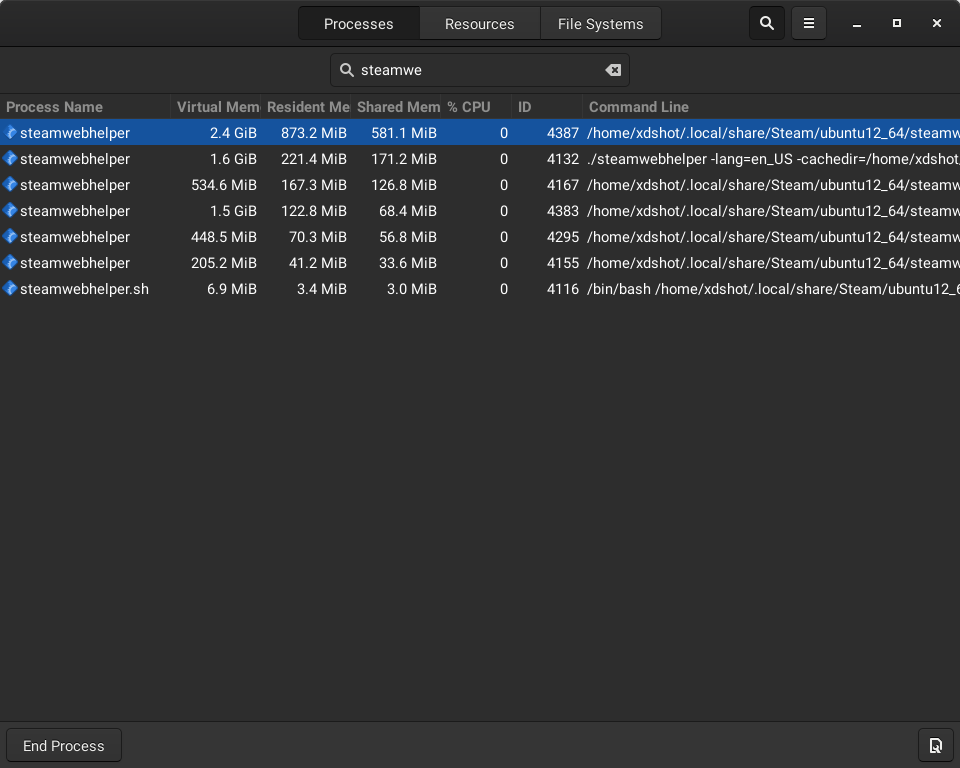Click the icon of process 4387
This screenshot has height=768, width=960.
click(x=10, y=132)
